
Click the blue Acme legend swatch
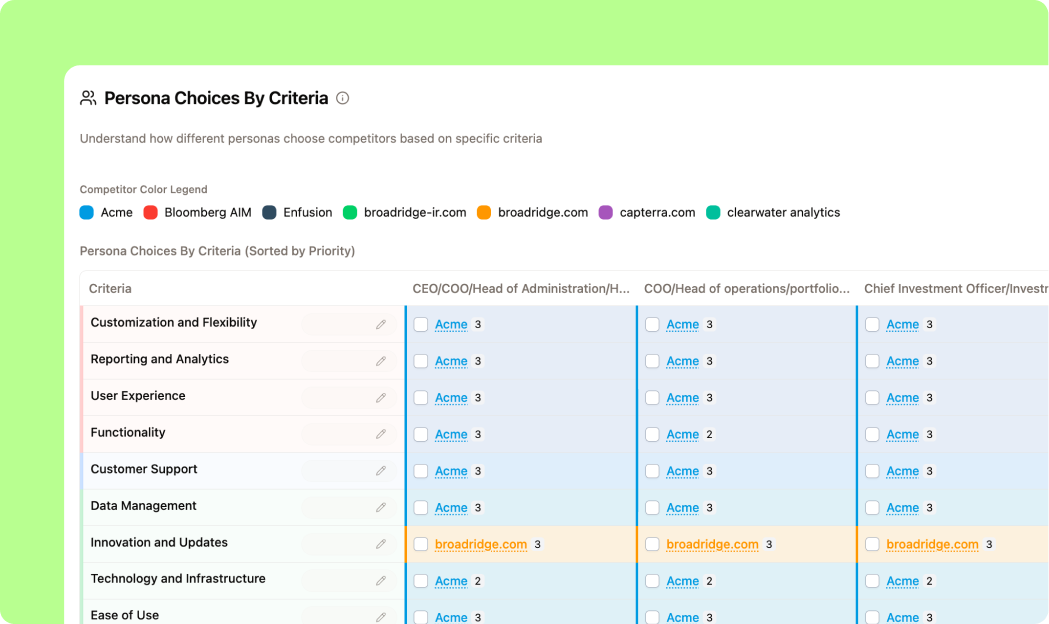click(86, 213)
